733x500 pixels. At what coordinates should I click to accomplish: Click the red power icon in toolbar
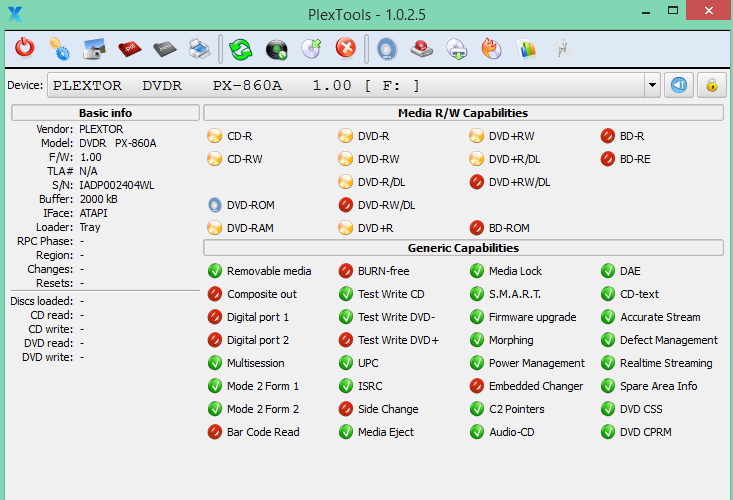(x=24, y=48)
